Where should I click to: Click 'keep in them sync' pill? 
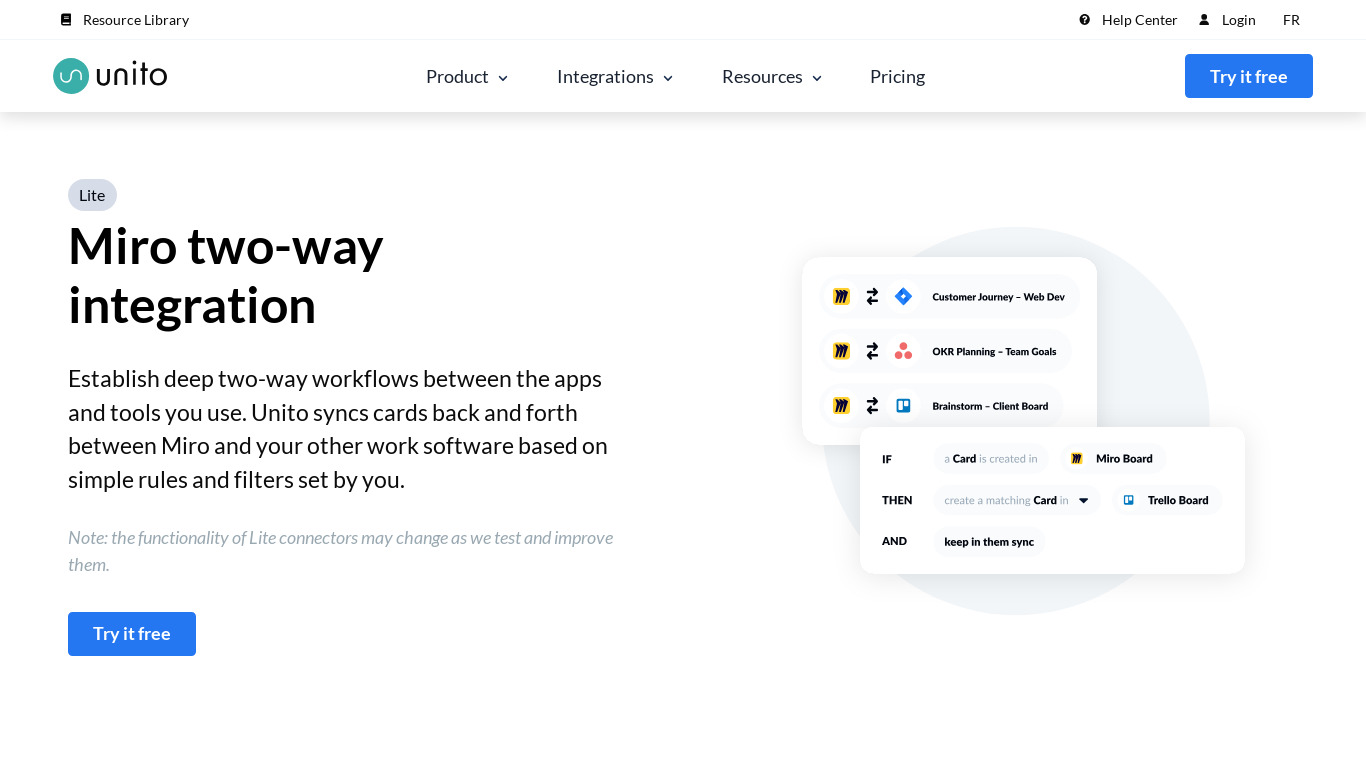[989, 542]
